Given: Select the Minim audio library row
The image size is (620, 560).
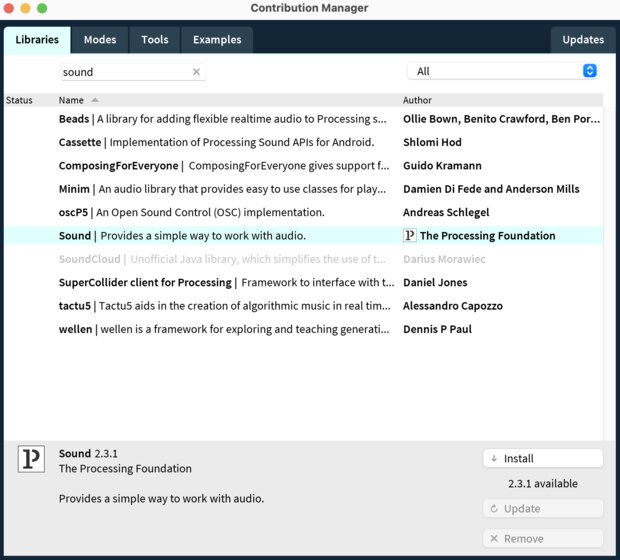Looking at the screenshot, I should point(304,189).
